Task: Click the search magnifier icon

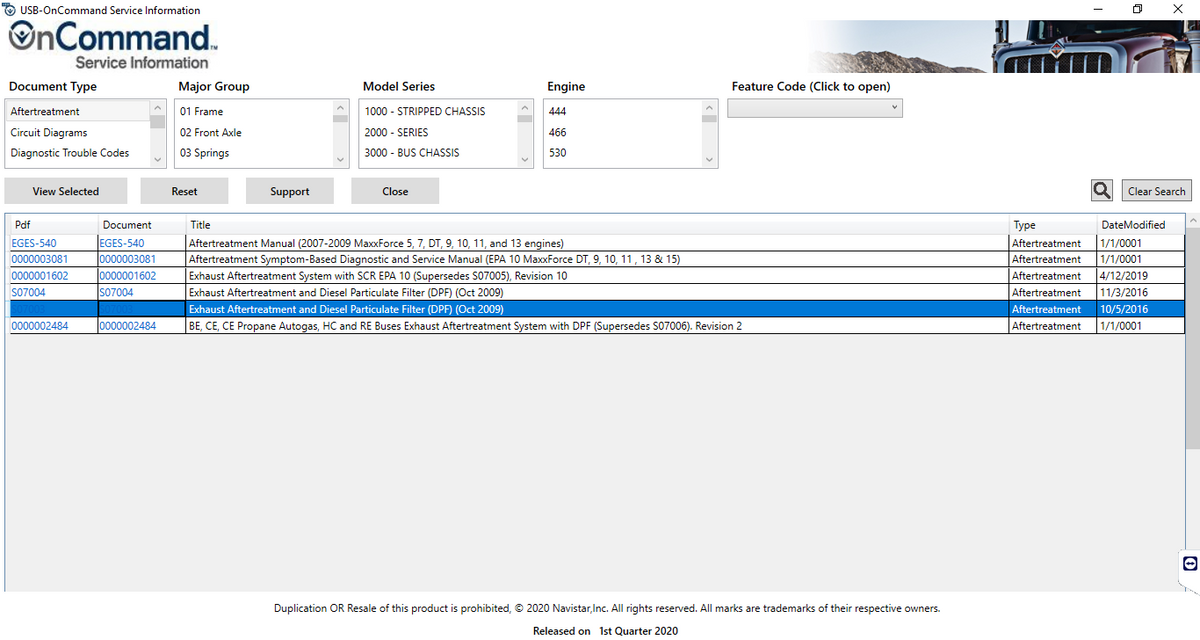Action: pos(1101,189)
